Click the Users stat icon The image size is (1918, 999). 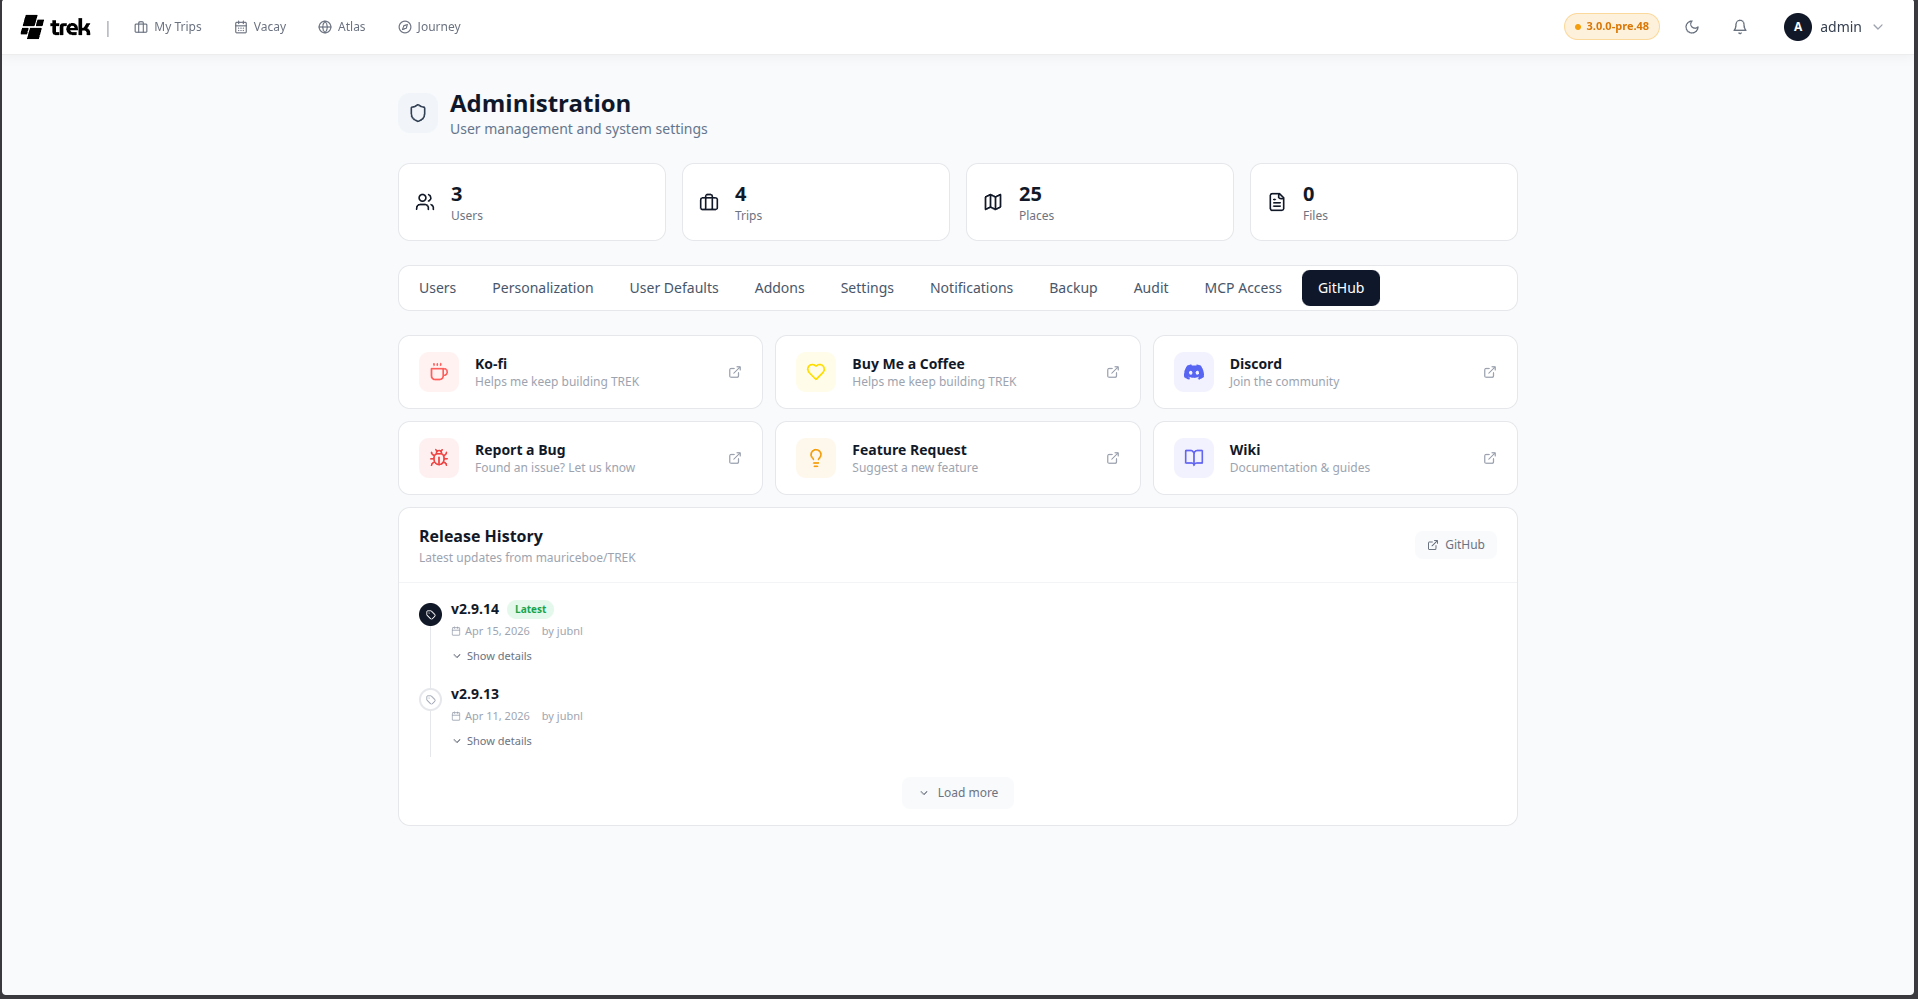[425, 202]
